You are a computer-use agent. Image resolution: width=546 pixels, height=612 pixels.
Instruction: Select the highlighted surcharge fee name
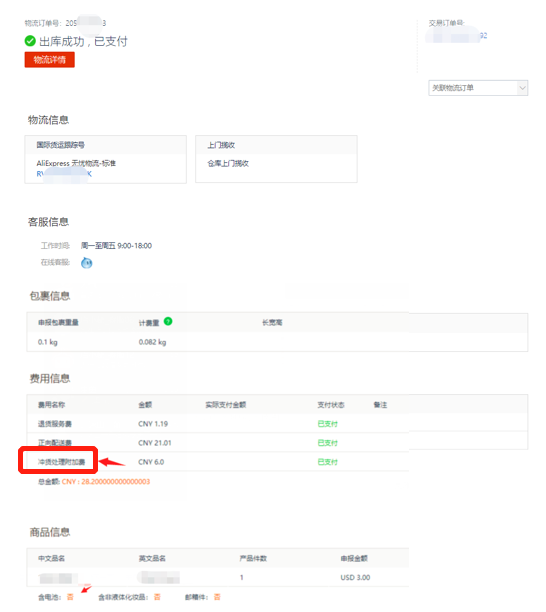tap(61, 462)
